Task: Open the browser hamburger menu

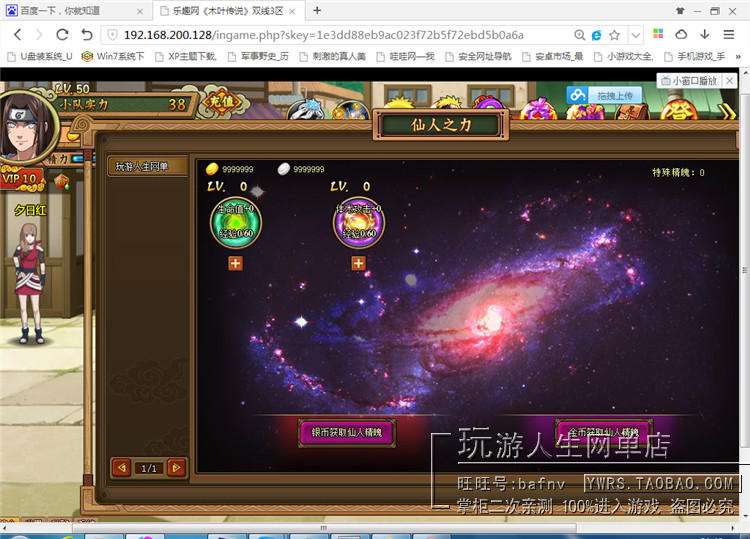Action: pos(728,34)
